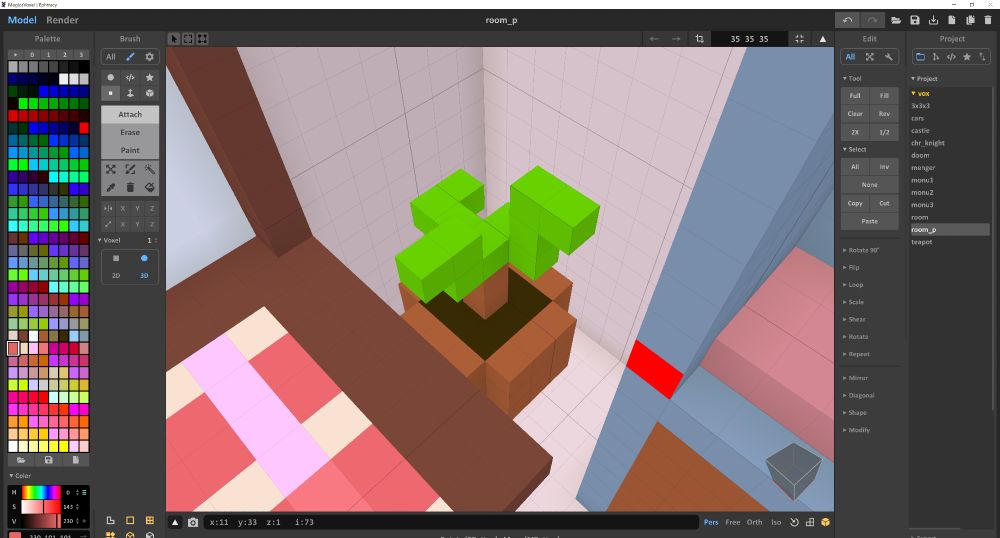
Task: Choose Attach brush mode
Action: (x=130, y=114)
